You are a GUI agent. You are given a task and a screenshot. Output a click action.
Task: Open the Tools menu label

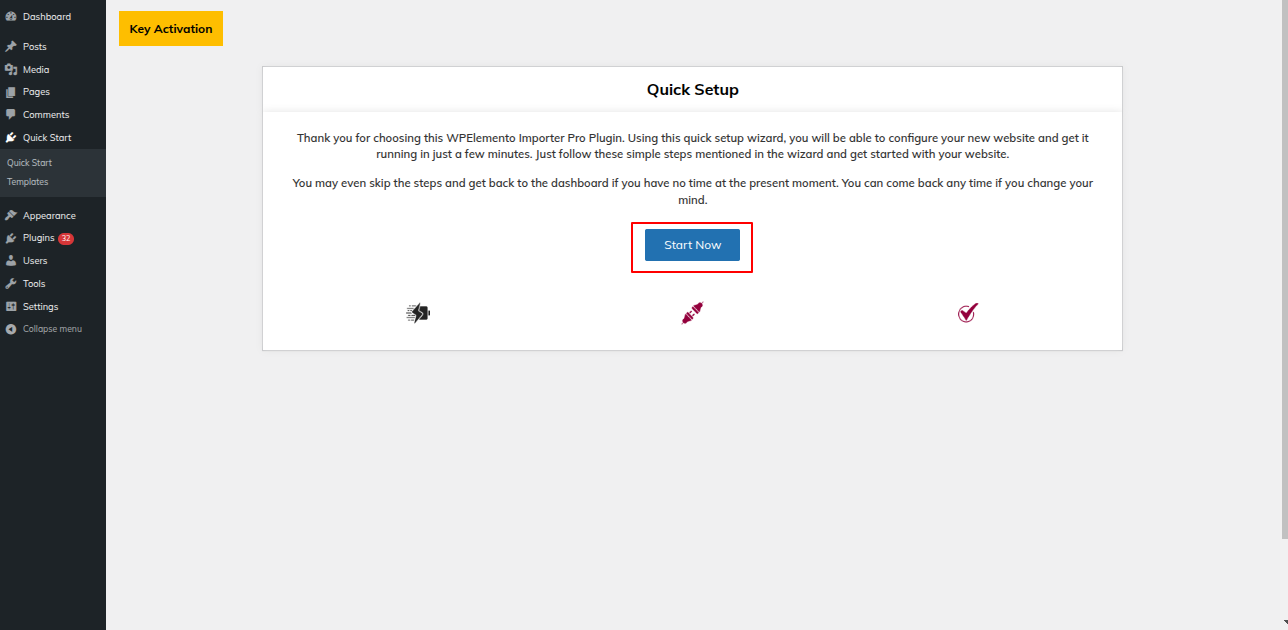(x=34, y=284)
